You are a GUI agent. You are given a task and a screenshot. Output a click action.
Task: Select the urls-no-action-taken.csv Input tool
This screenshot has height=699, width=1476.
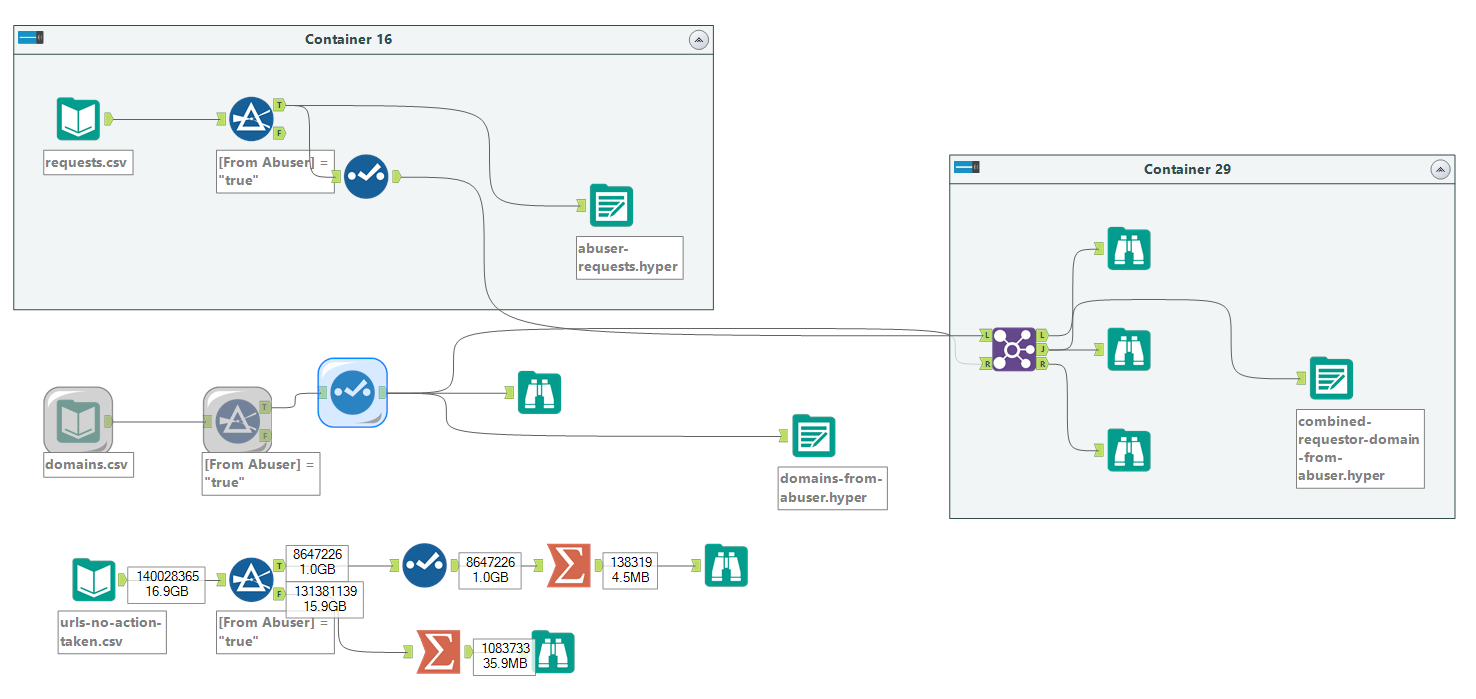pos(94,578)
